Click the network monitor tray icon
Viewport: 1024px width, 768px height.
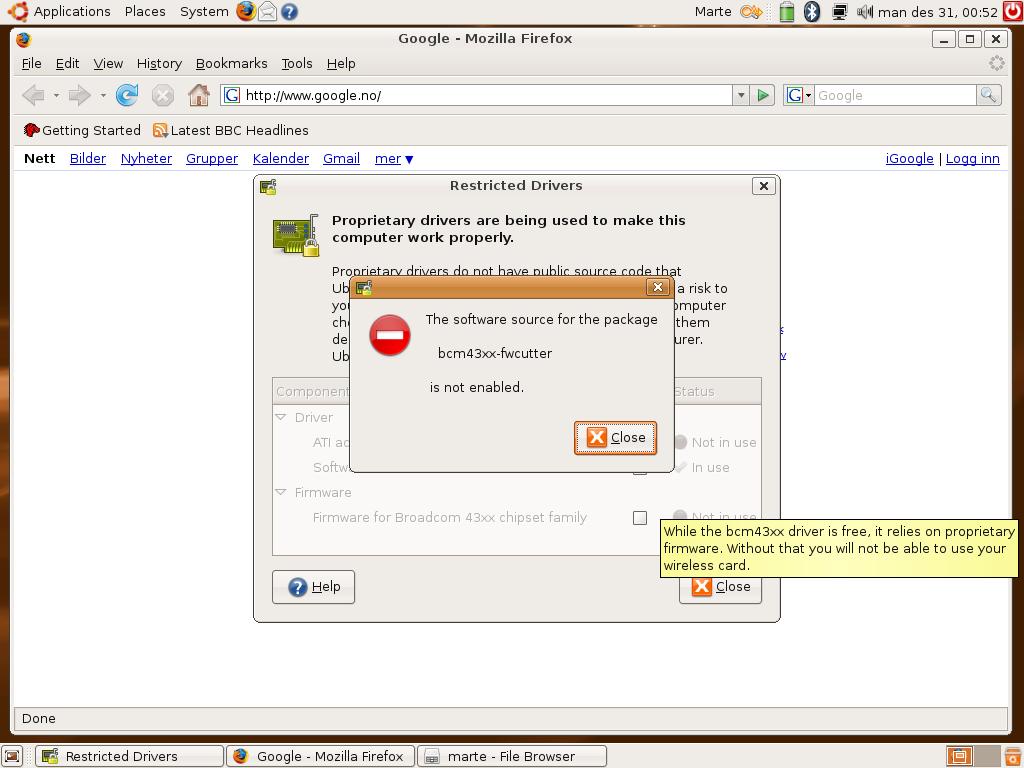tap(839, 12)
